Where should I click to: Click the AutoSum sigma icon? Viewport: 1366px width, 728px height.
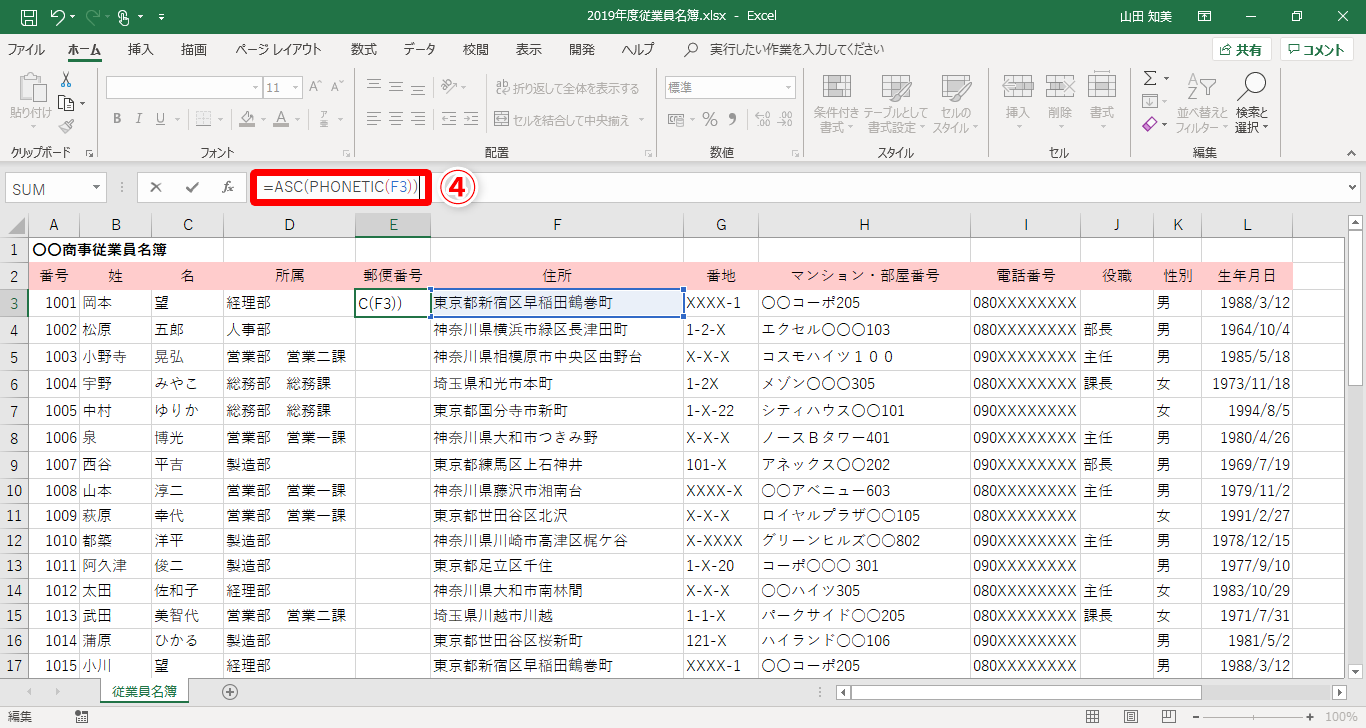1150,78
